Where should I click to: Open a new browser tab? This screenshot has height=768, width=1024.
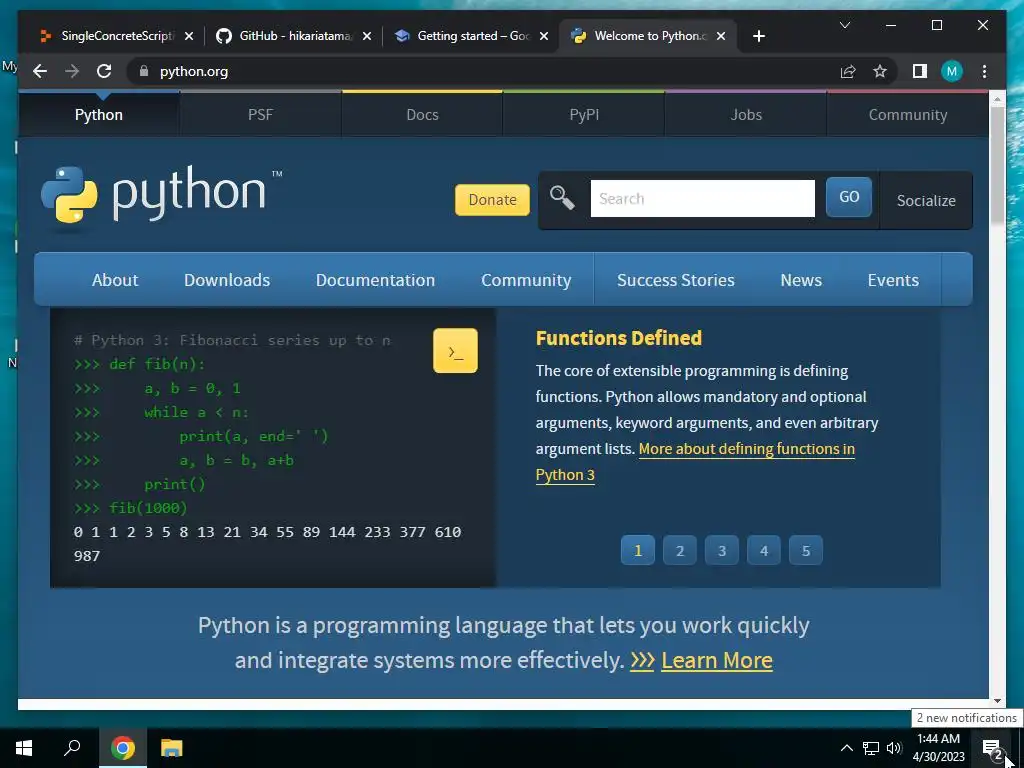pos(758,36)
